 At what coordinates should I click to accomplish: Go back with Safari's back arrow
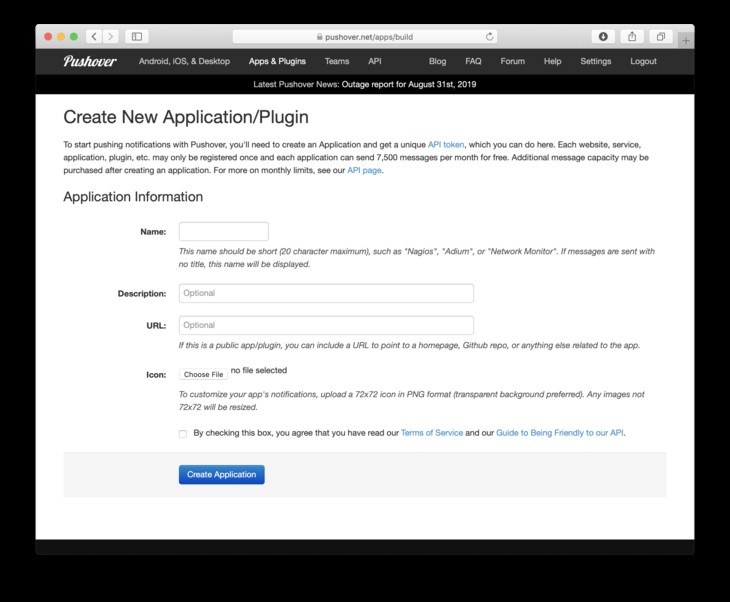point(94,36)
